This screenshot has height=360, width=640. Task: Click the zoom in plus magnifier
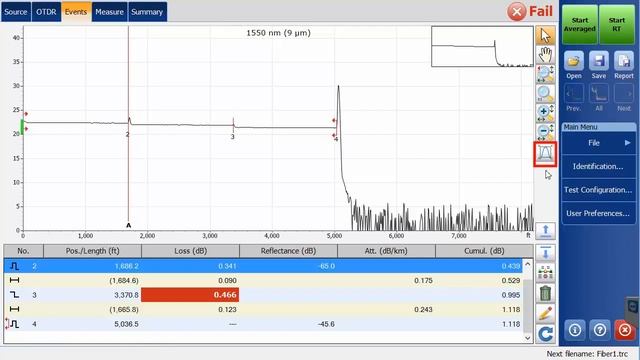point(545,113)
